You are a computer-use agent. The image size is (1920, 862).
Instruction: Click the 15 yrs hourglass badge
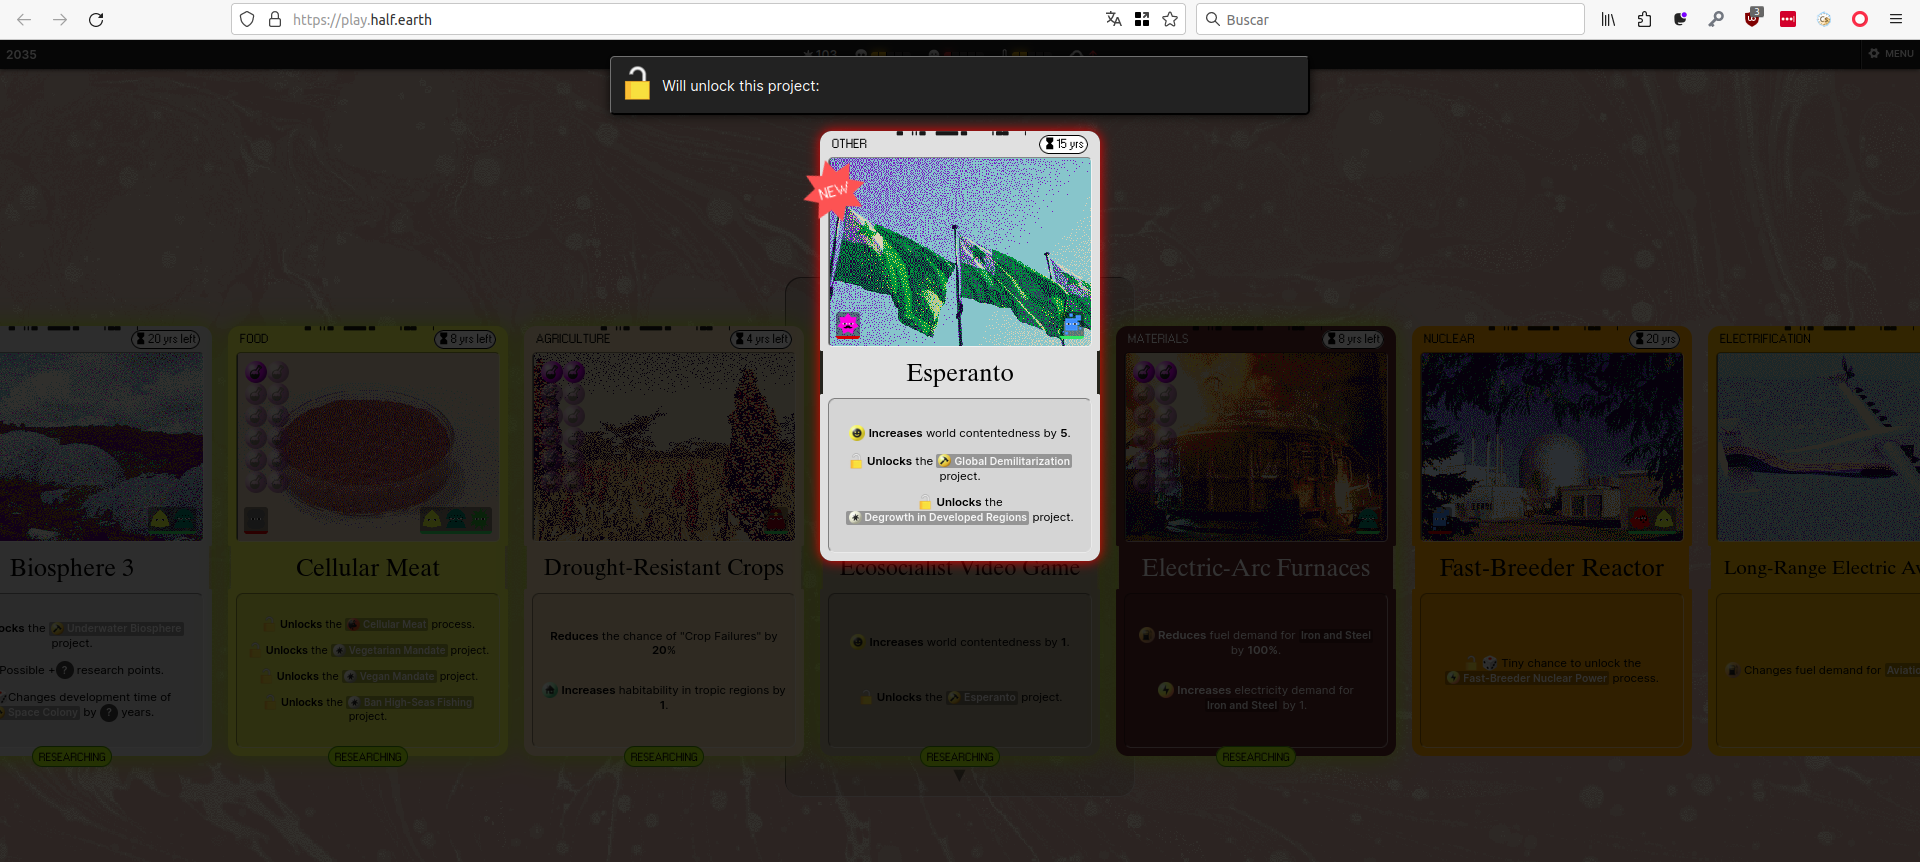tap(1063, 144)
